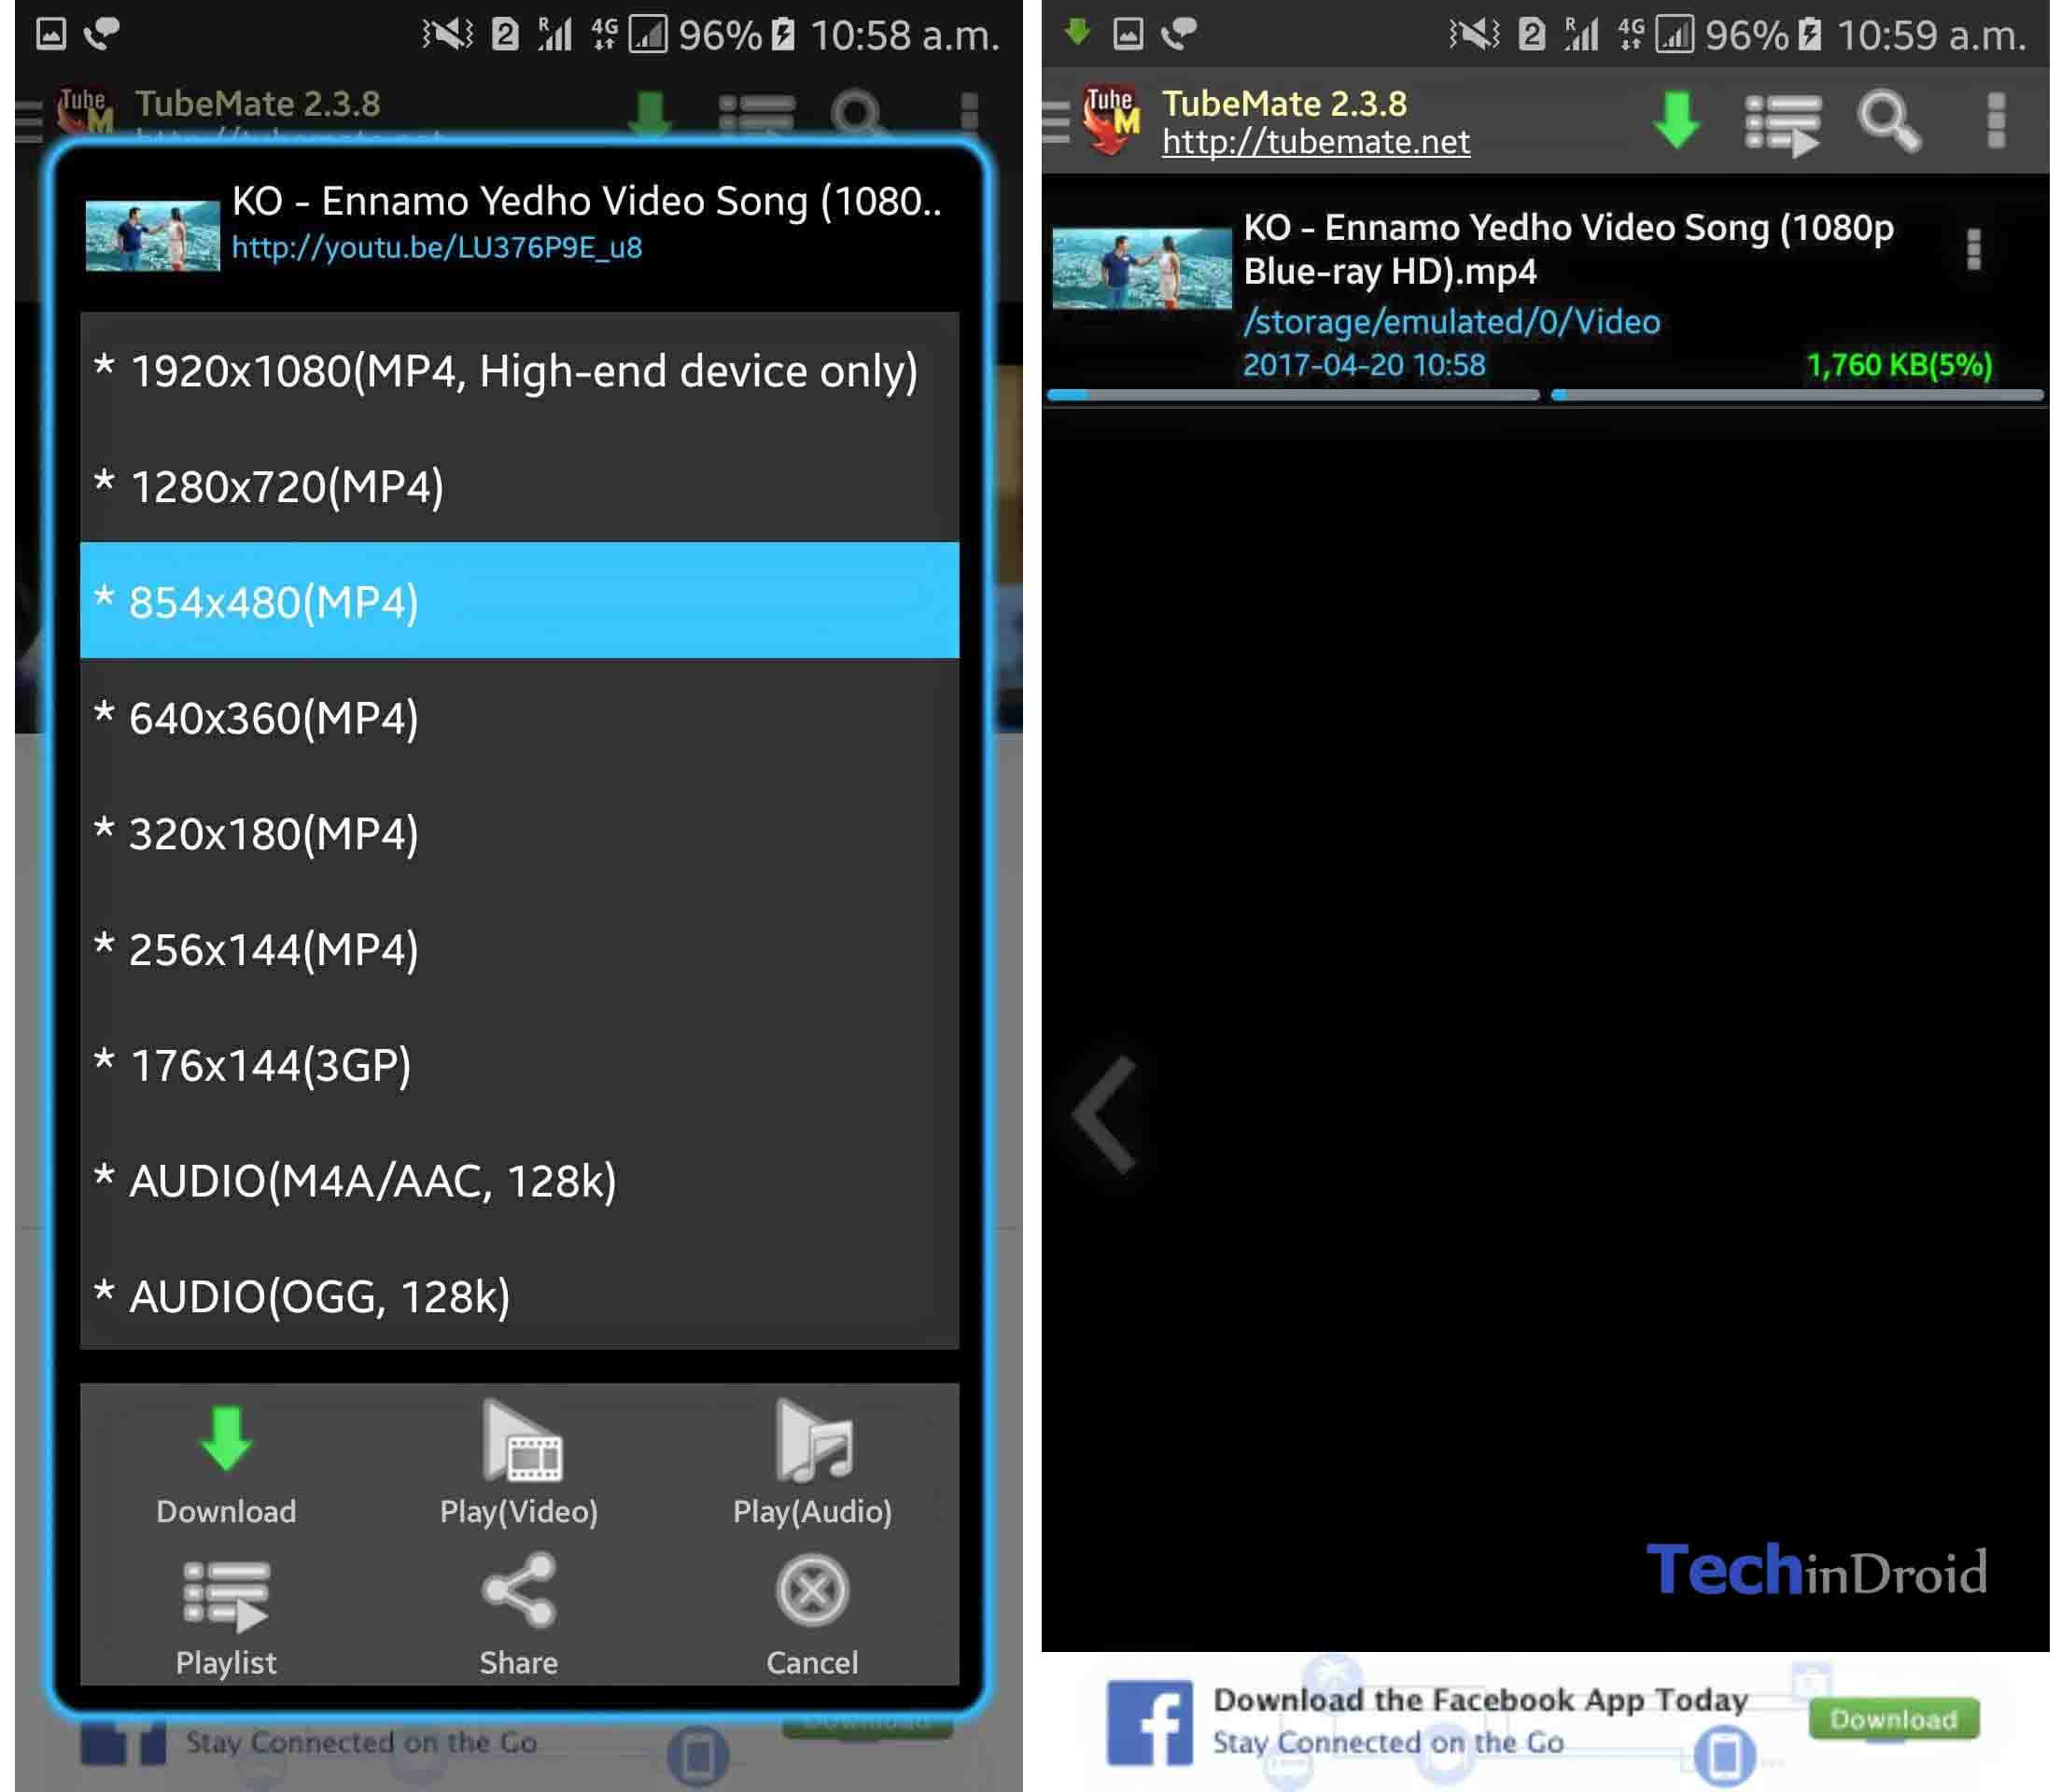
Task: Select 1920x1080 MP4 High-end device option
Action: coord(519,368)
